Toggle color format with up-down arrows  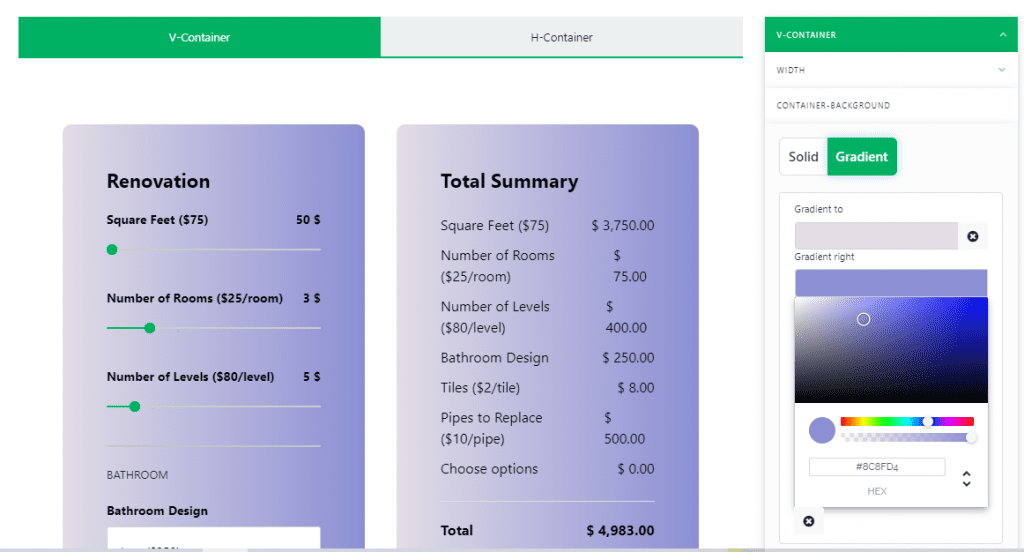click(x=966, y=479)
